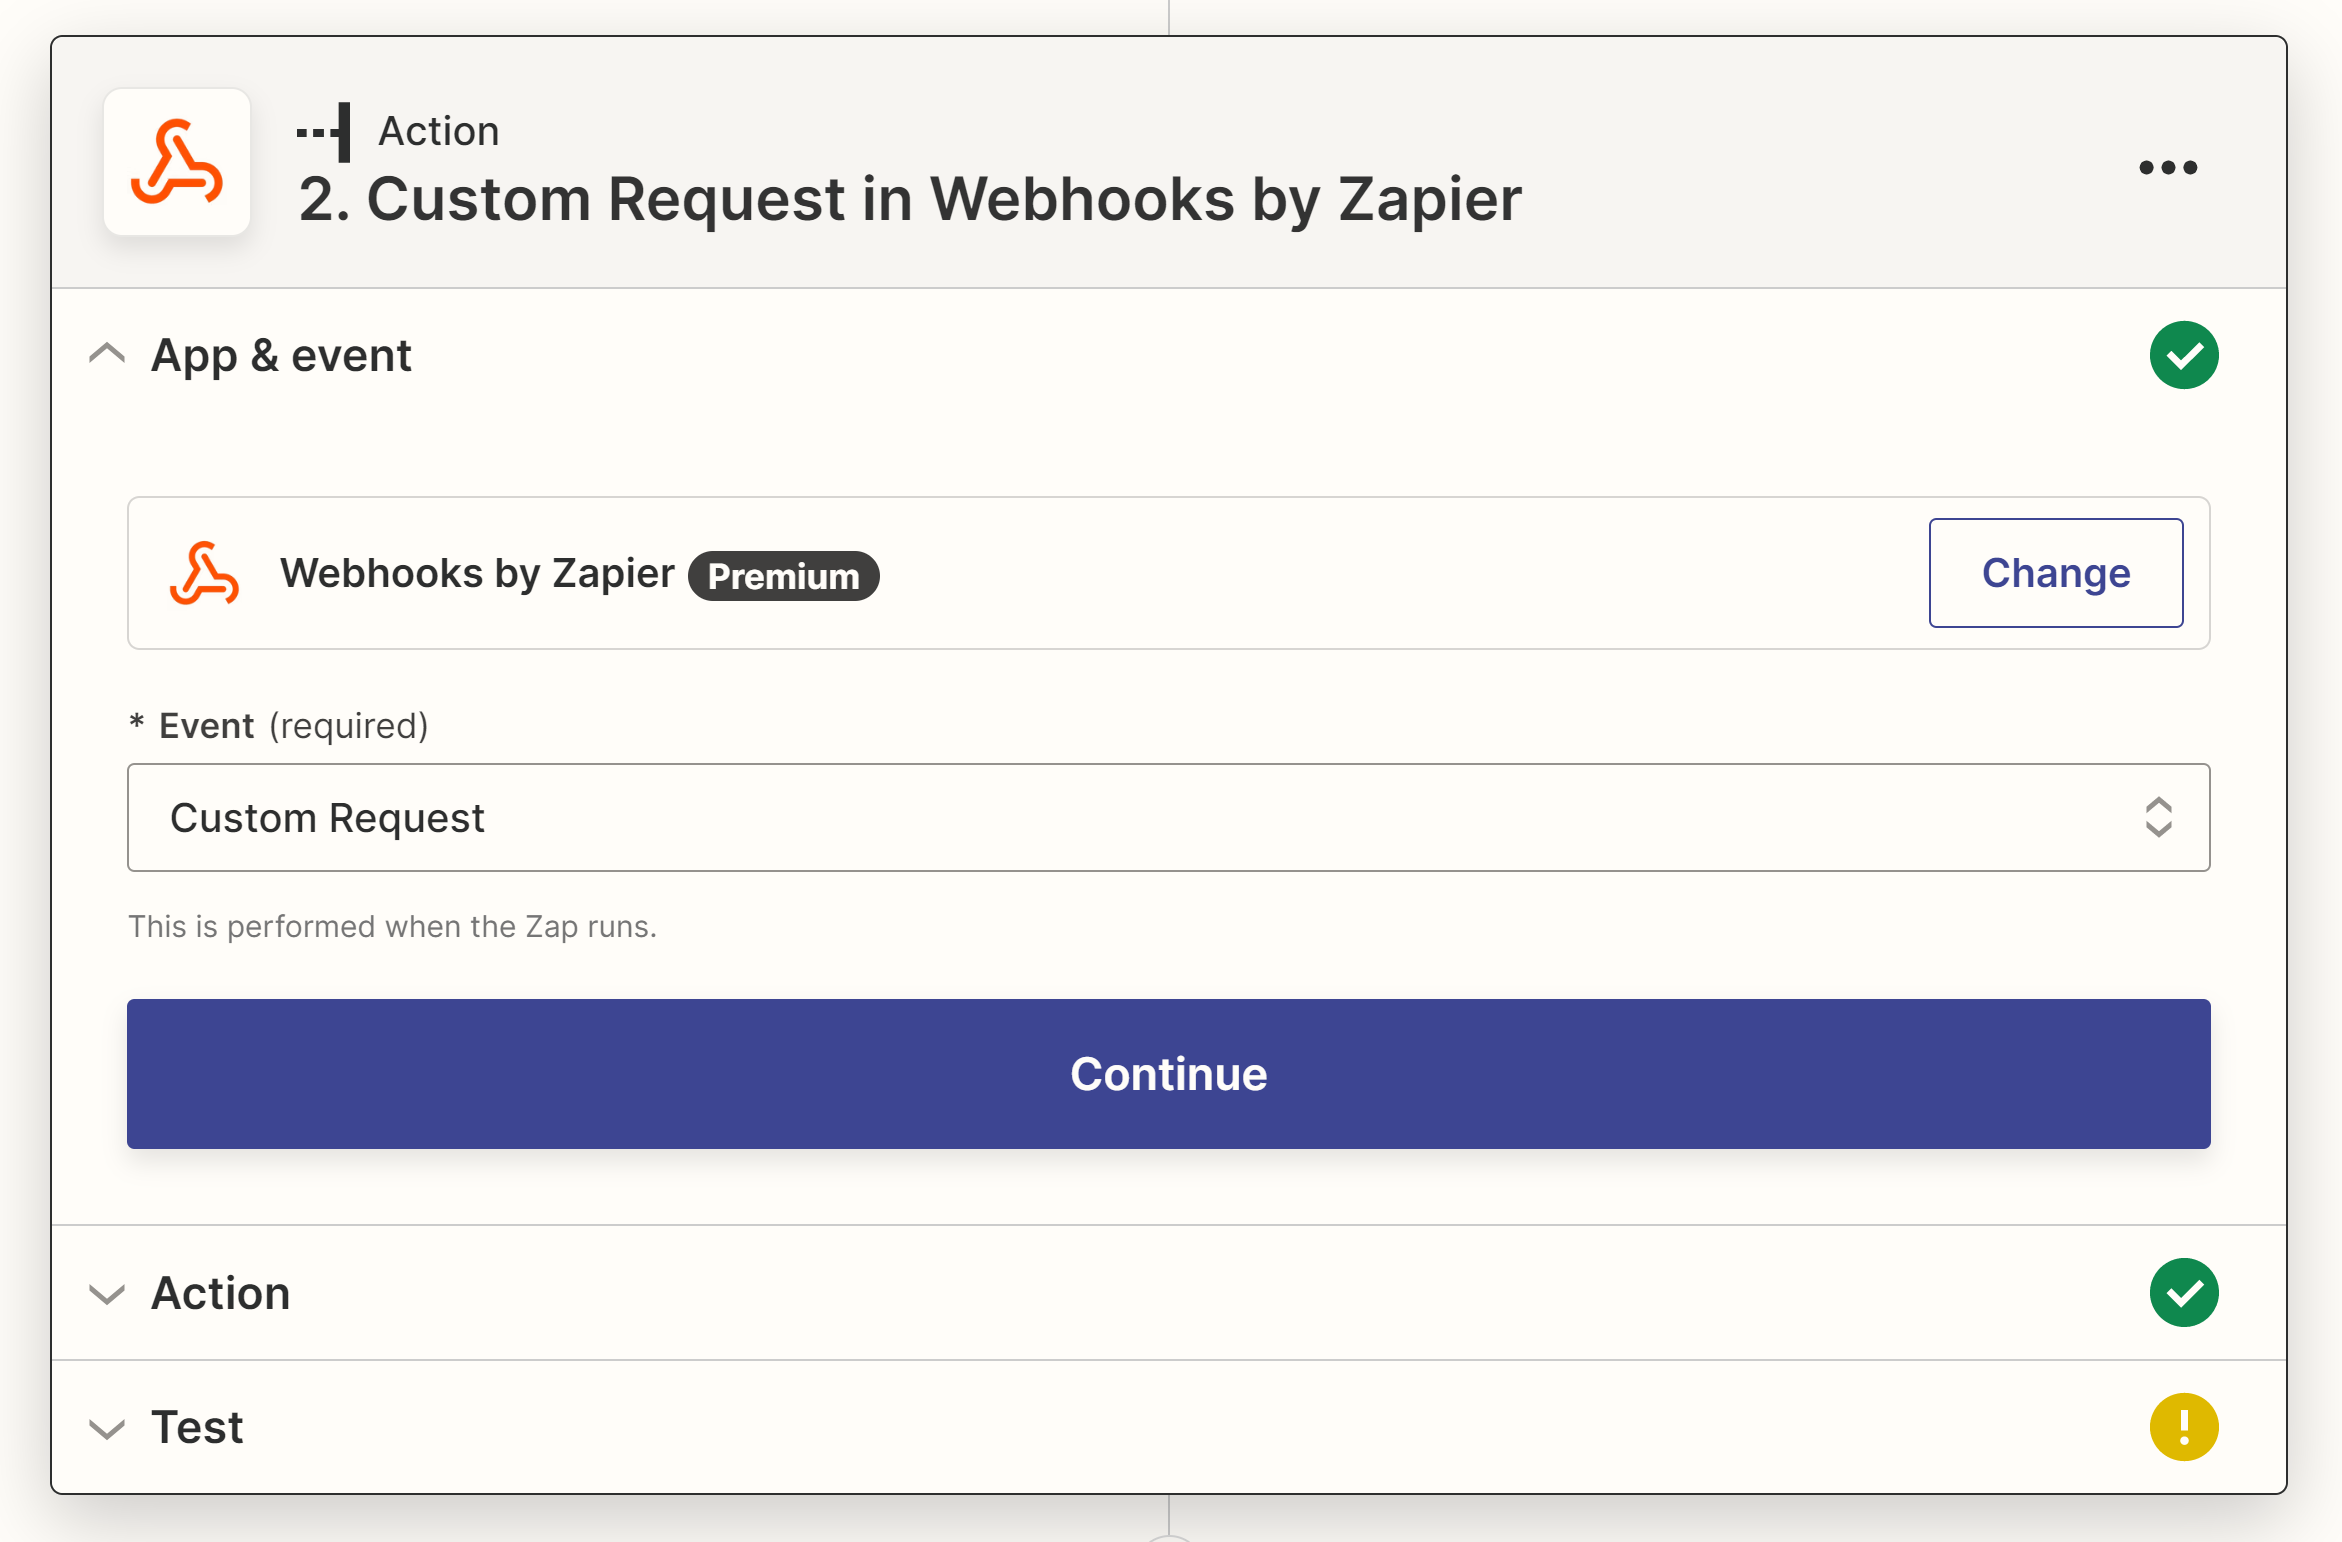This screenshot has width=2342, height=1542.
Task: Expand the Test section chevron
Action: pos(107,1429)
